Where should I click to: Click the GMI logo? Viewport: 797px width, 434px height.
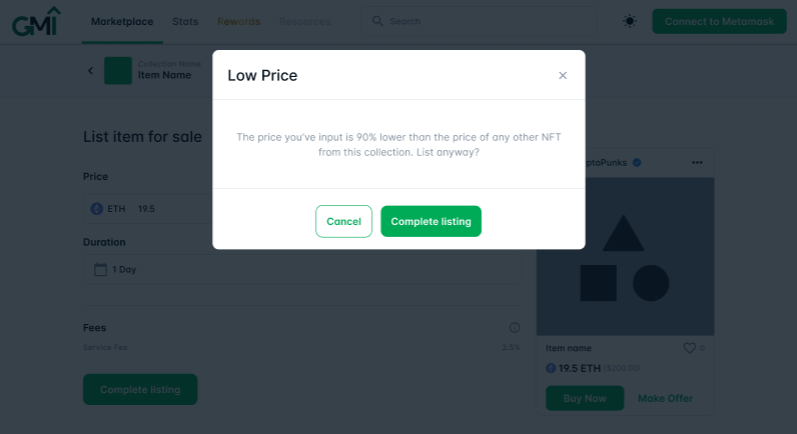pos(36,21)
